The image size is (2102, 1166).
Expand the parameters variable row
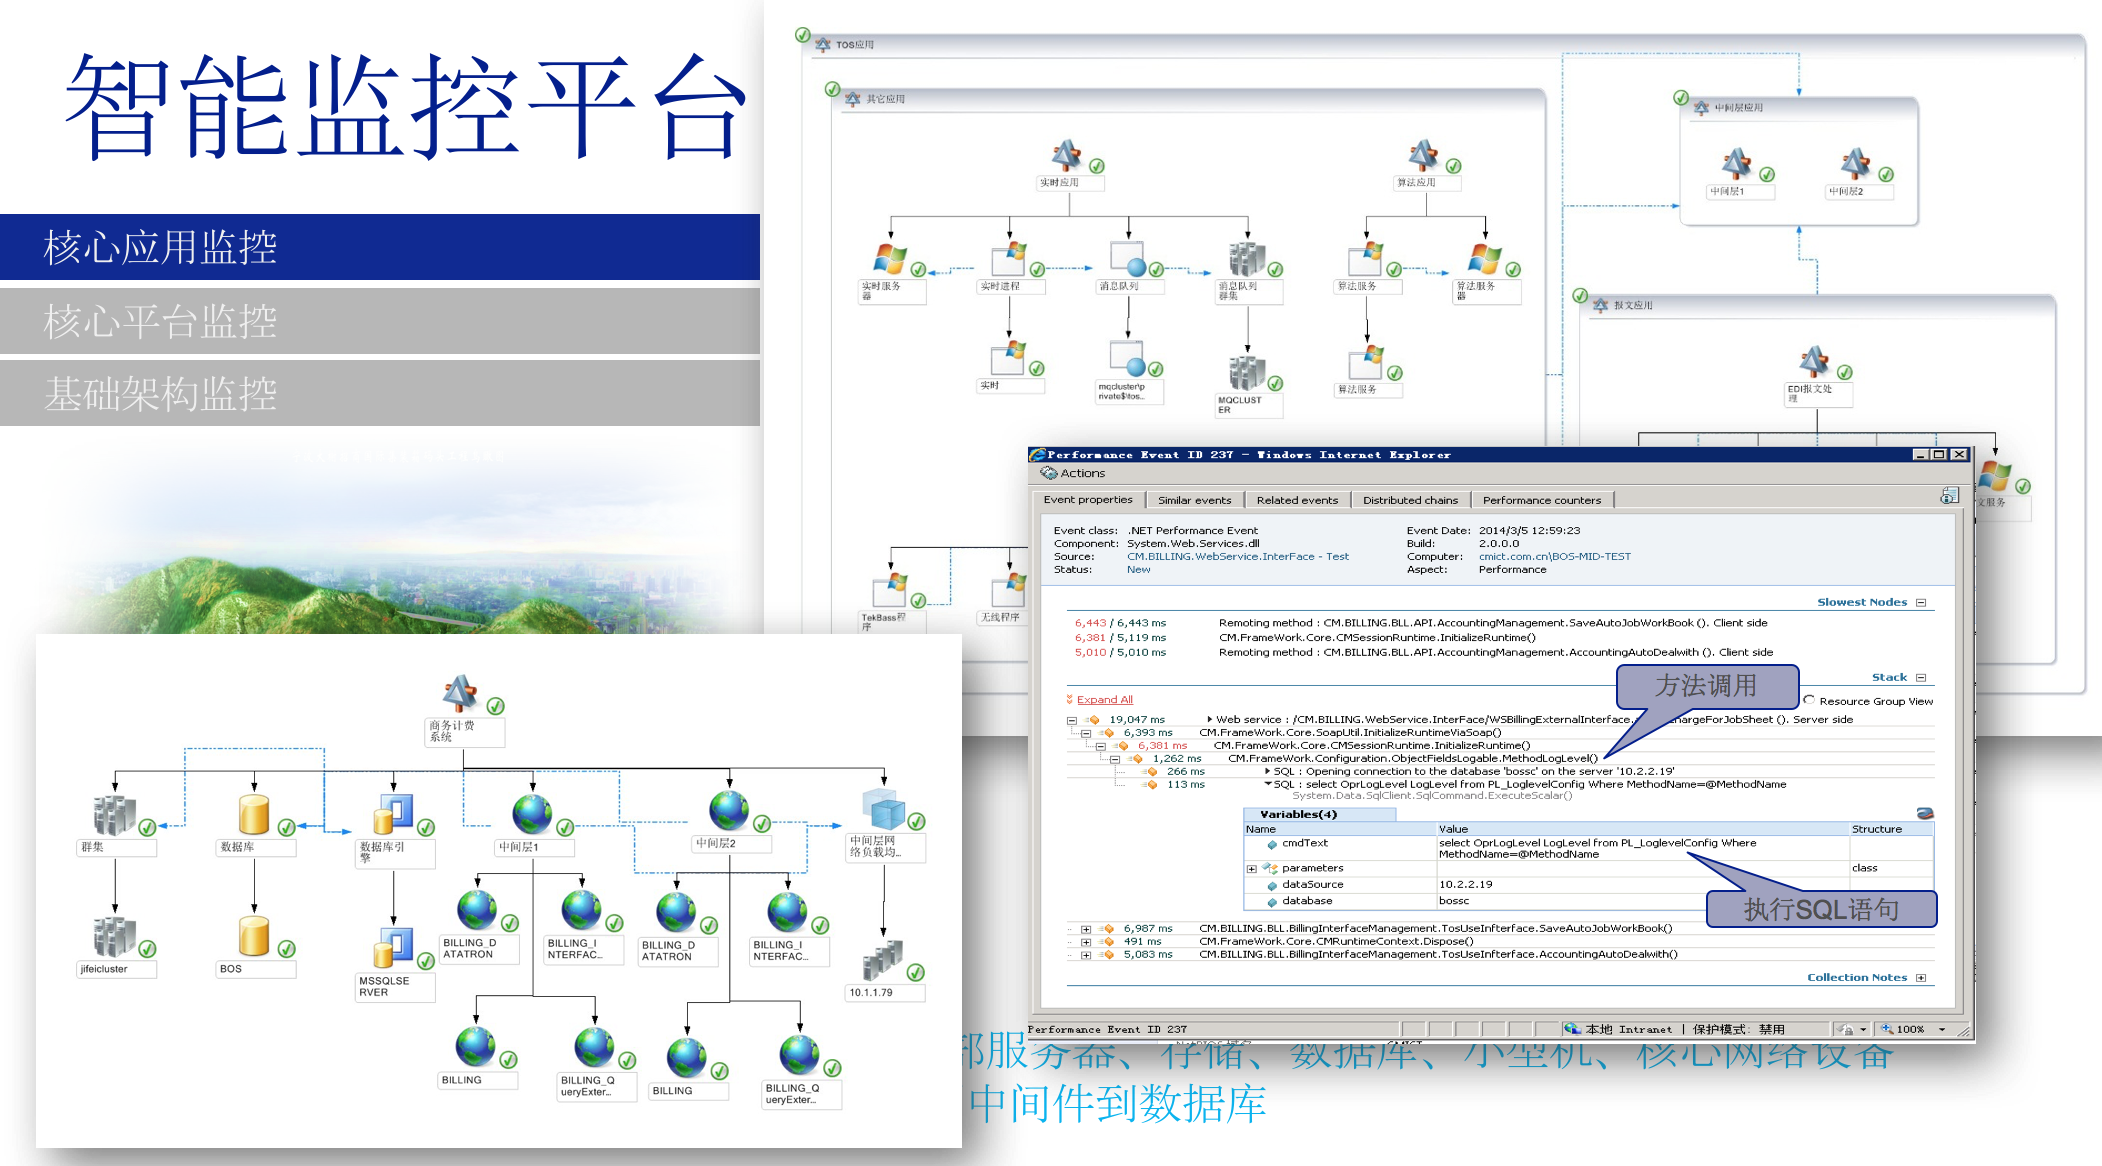(x=1251, y=869)
